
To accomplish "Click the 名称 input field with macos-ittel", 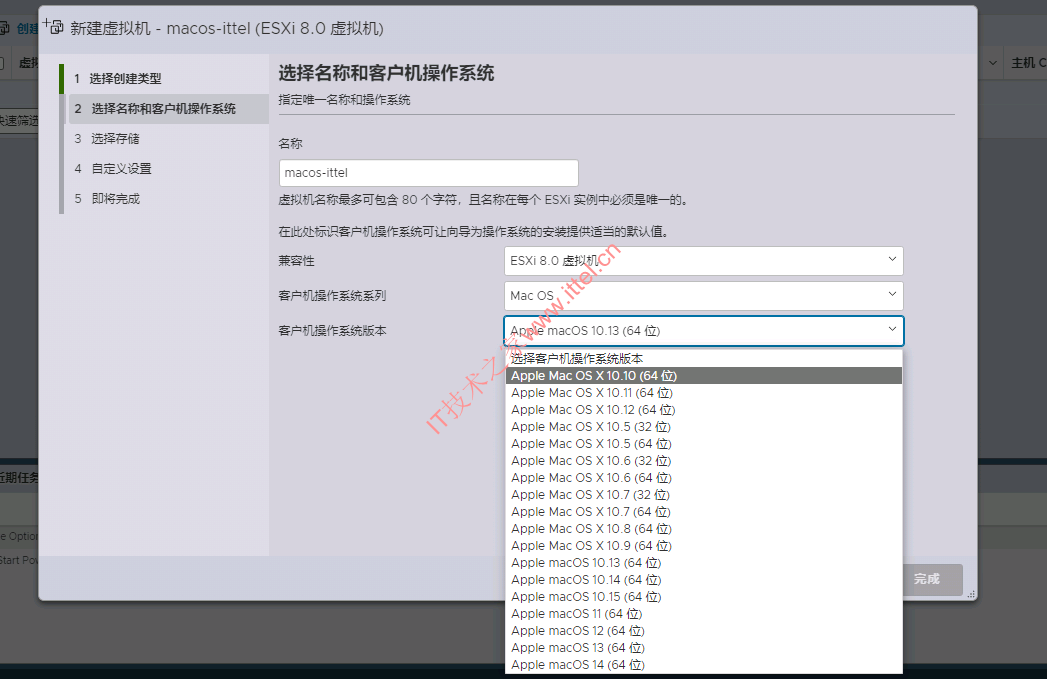I will tap(428, 172).
